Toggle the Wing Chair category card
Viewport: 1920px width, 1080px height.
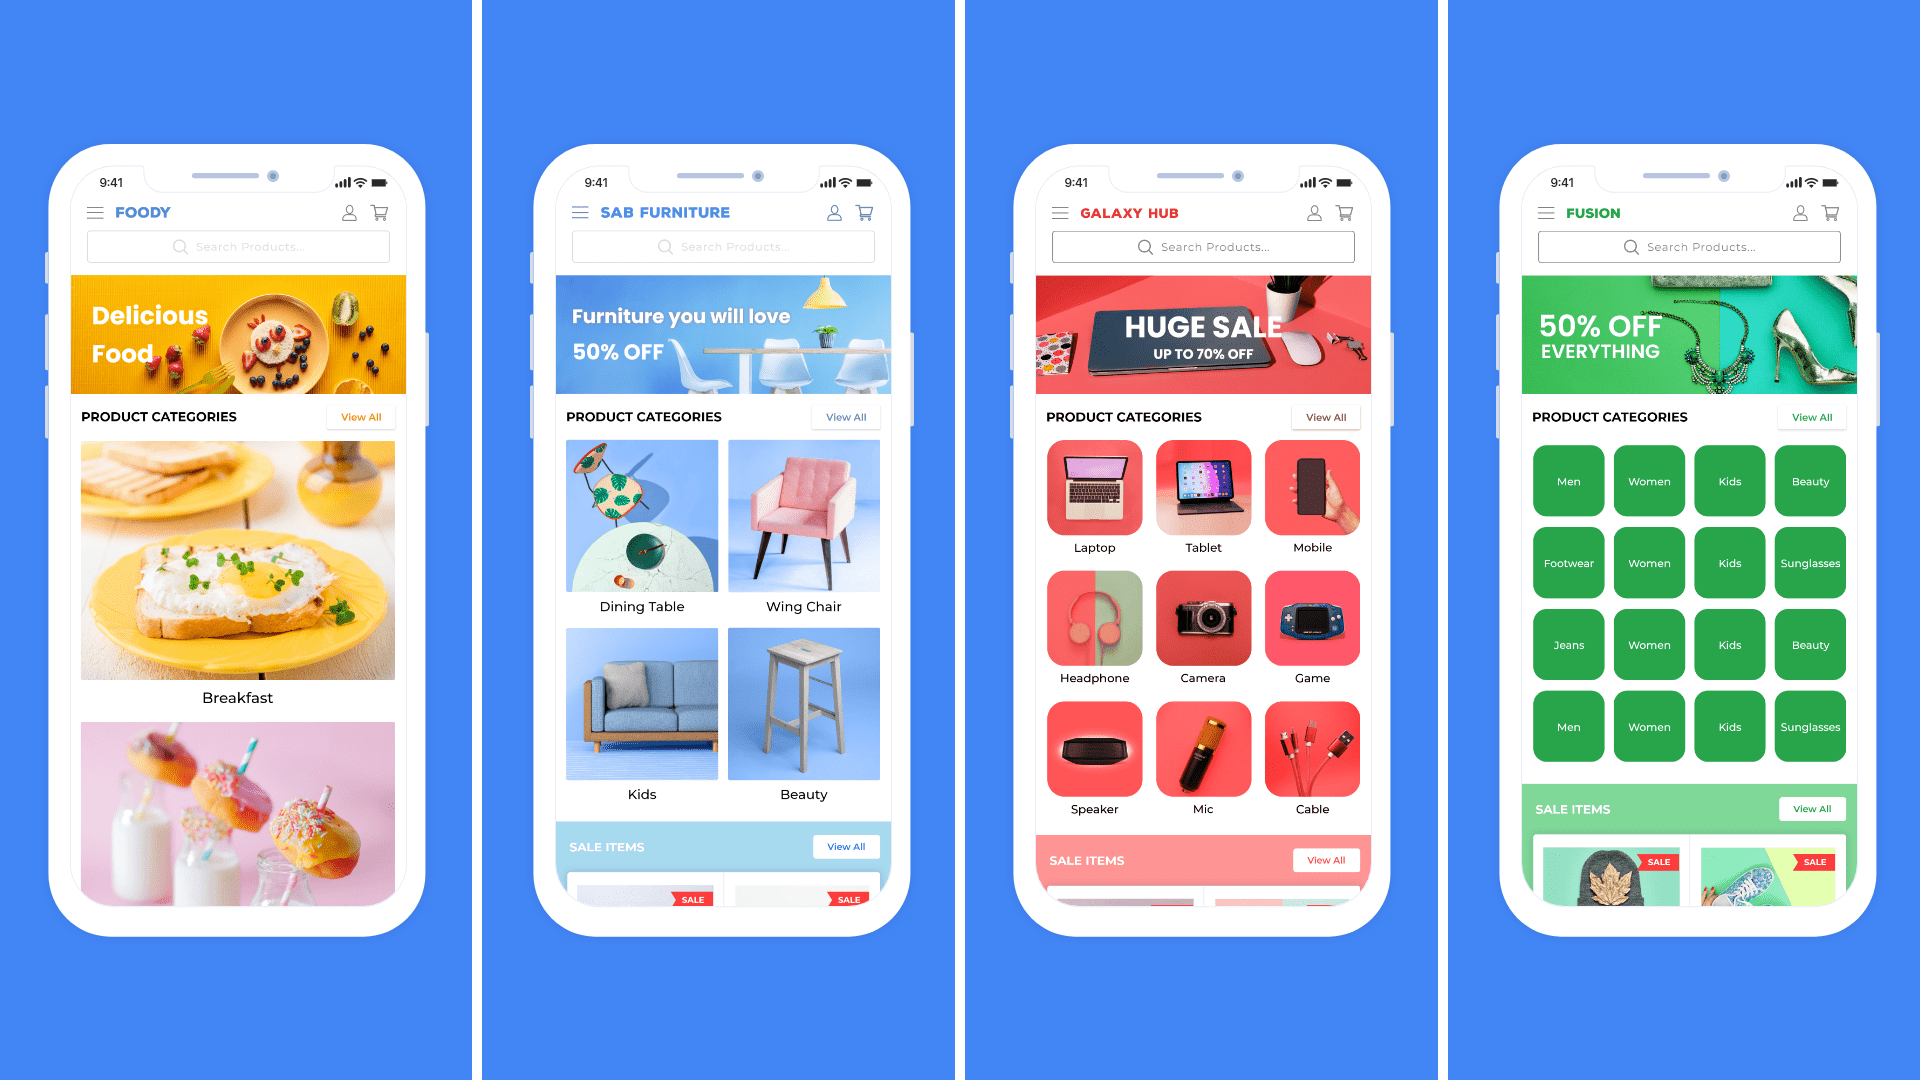(x=802, y=526)
